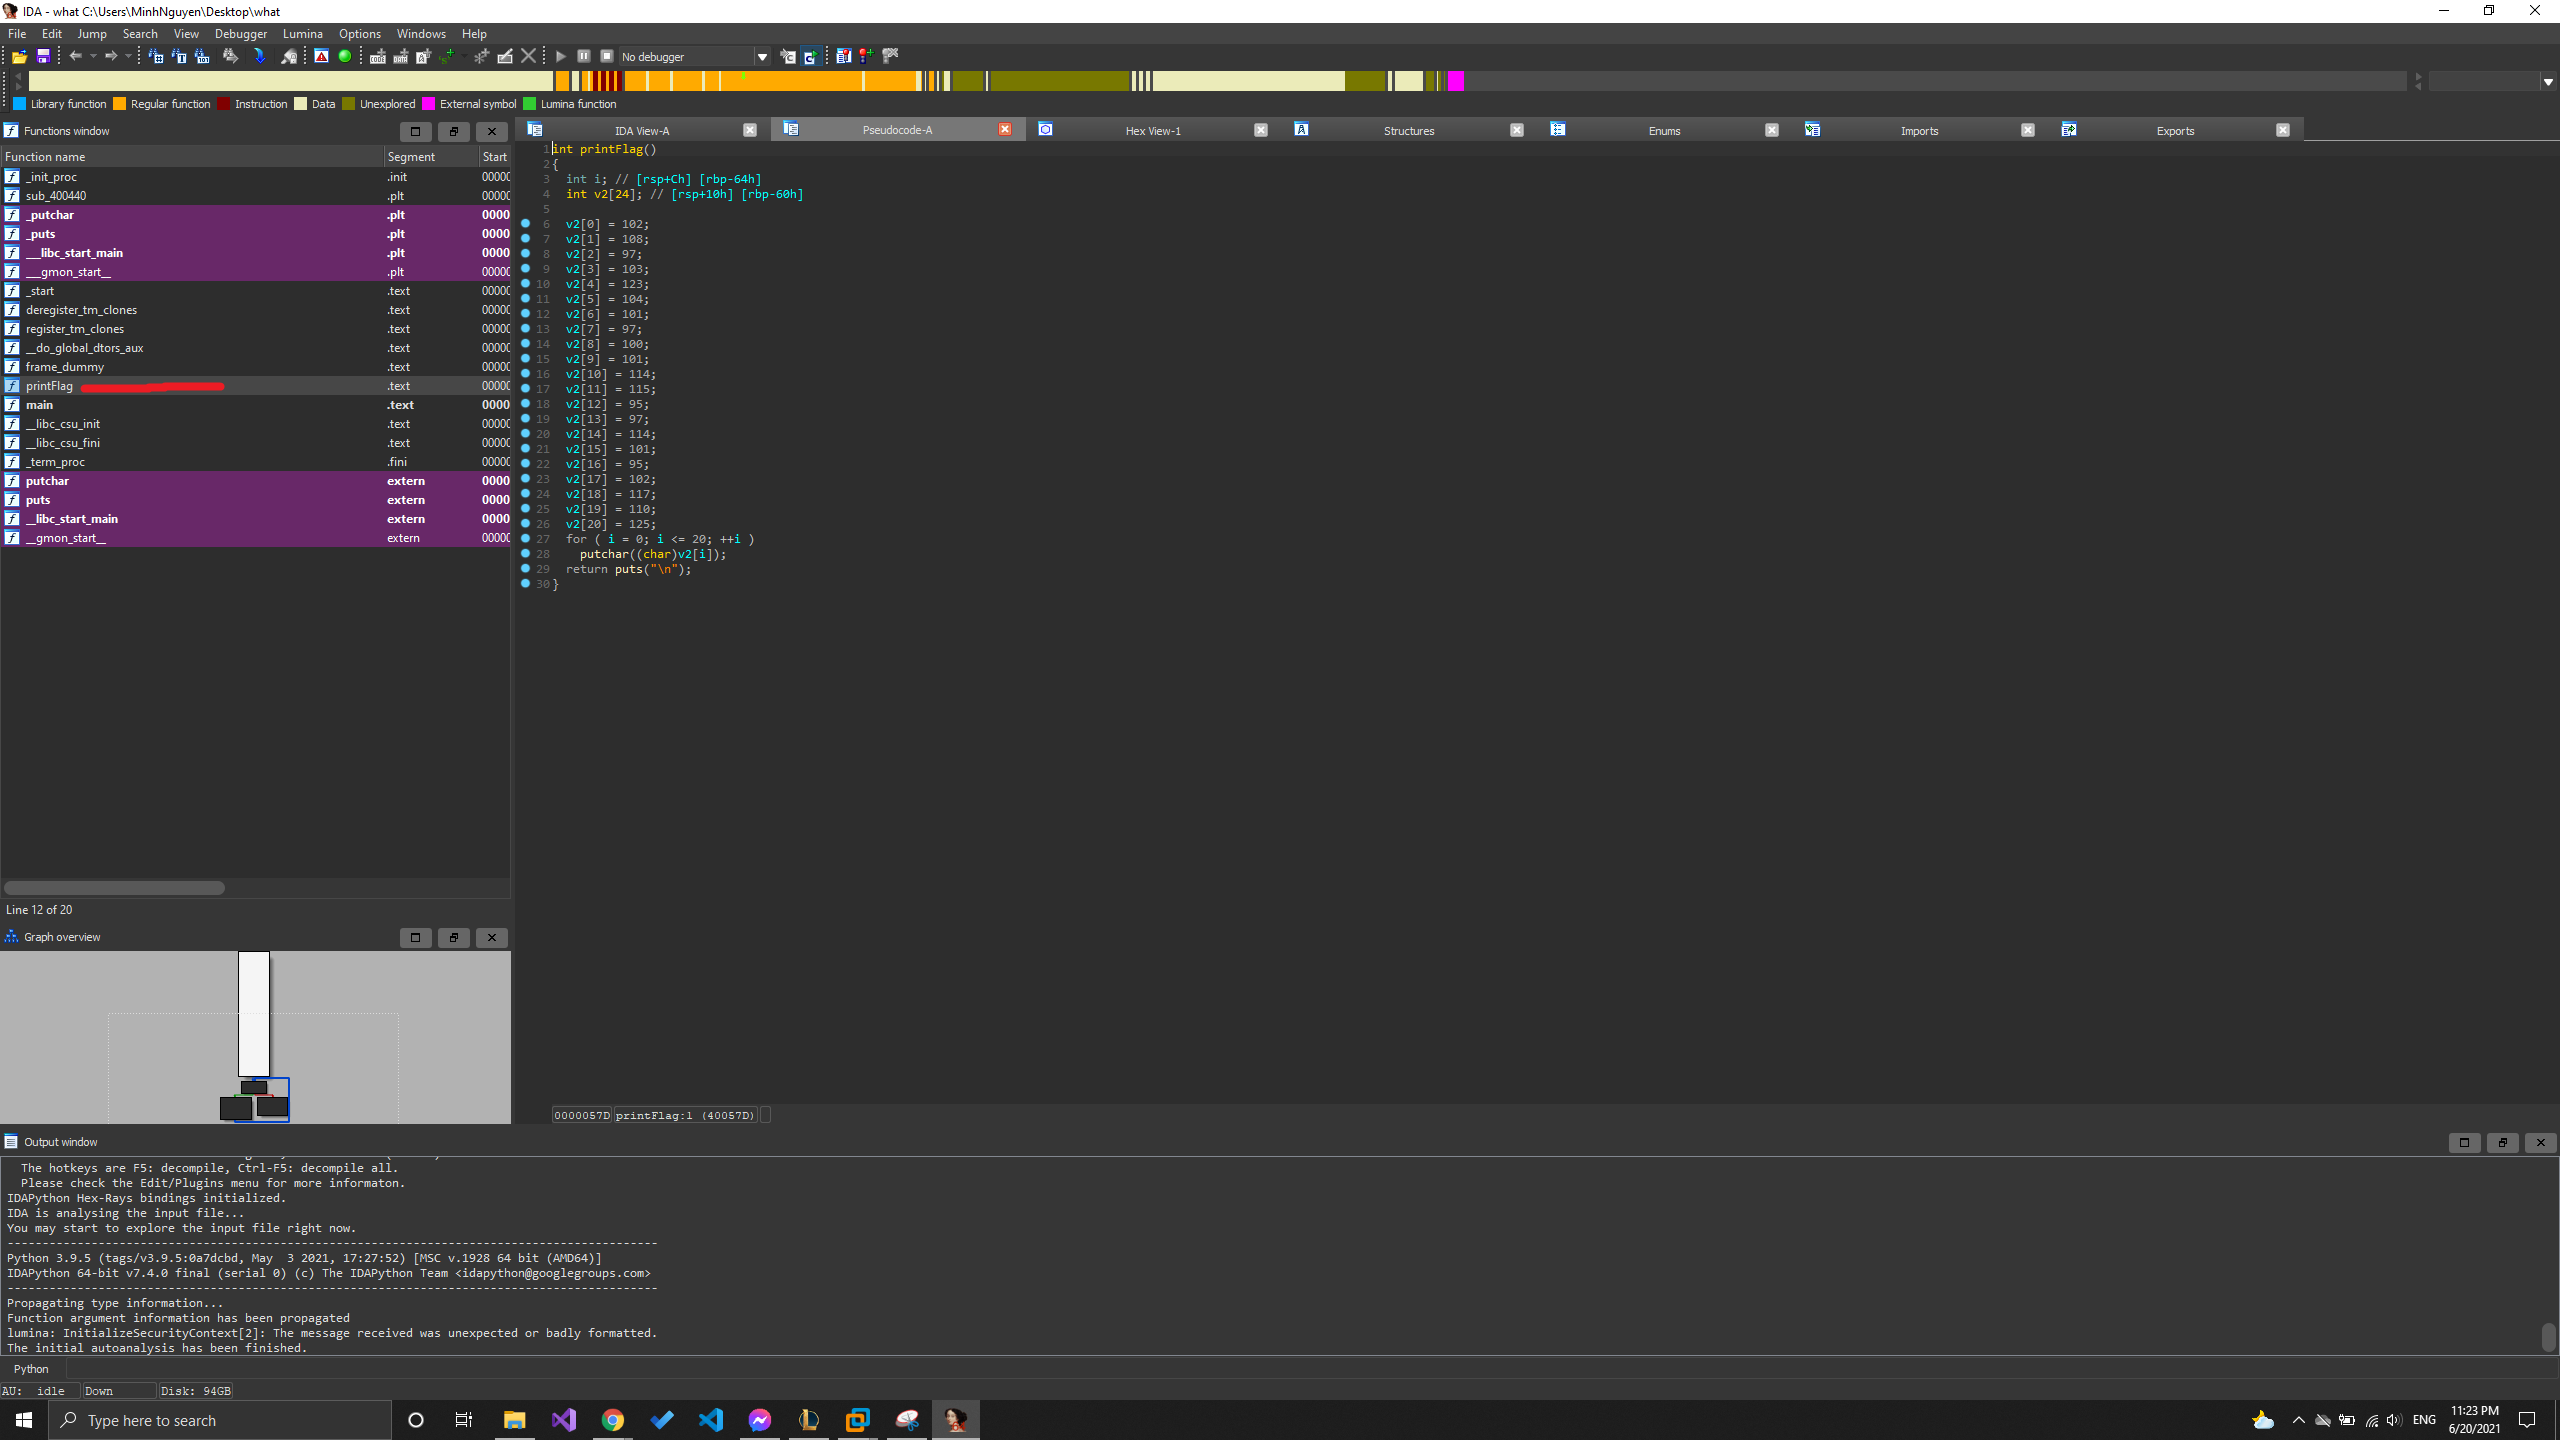Start the debugger process with play button
Viewport: 2560px width, 1440px height.
tap(561, 57)
